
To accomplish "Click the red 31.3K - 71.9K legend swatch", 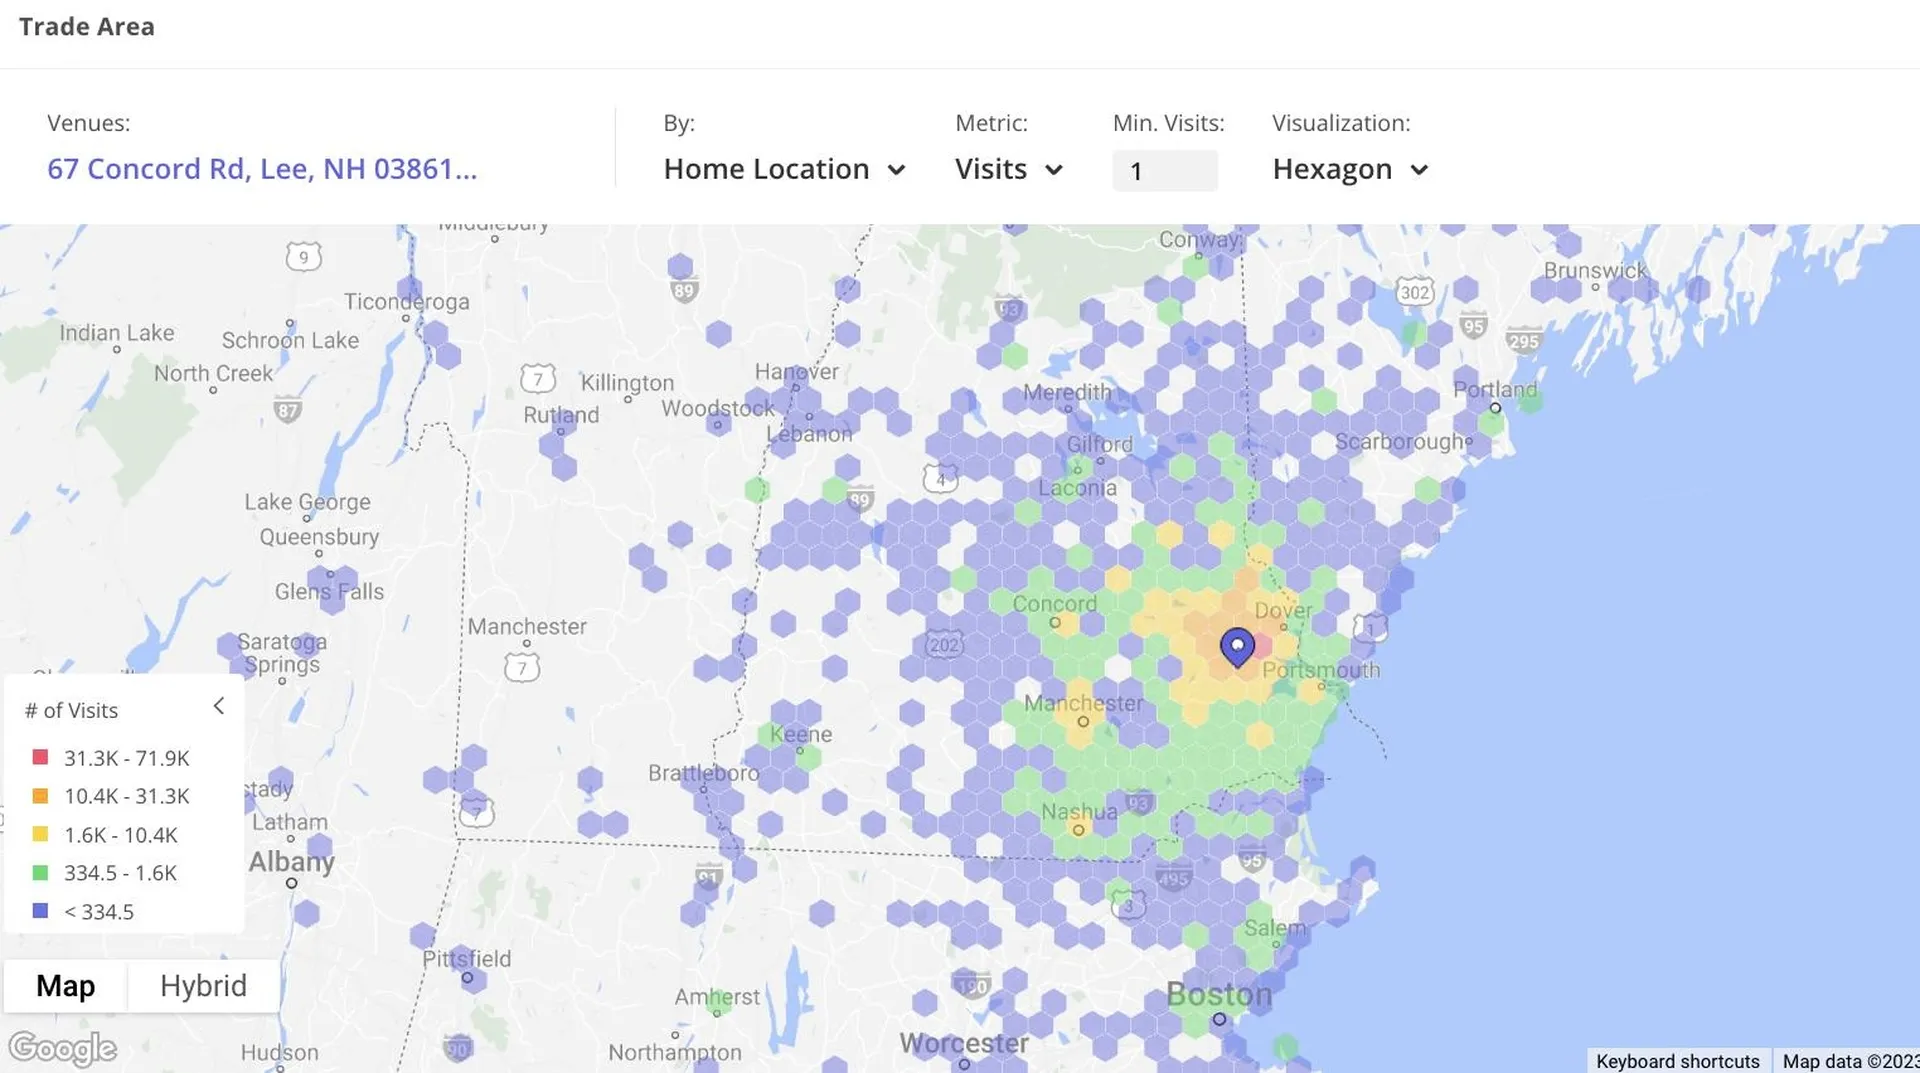I will click(40, 757).
